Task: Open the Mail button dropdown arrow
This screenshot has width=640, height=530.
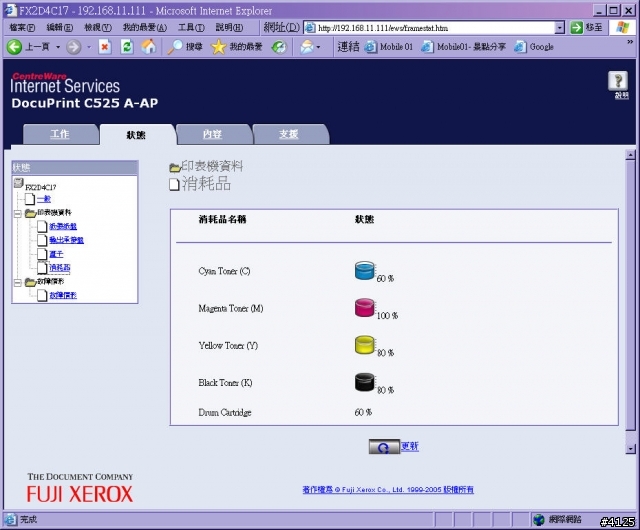Action: point(318,47)
